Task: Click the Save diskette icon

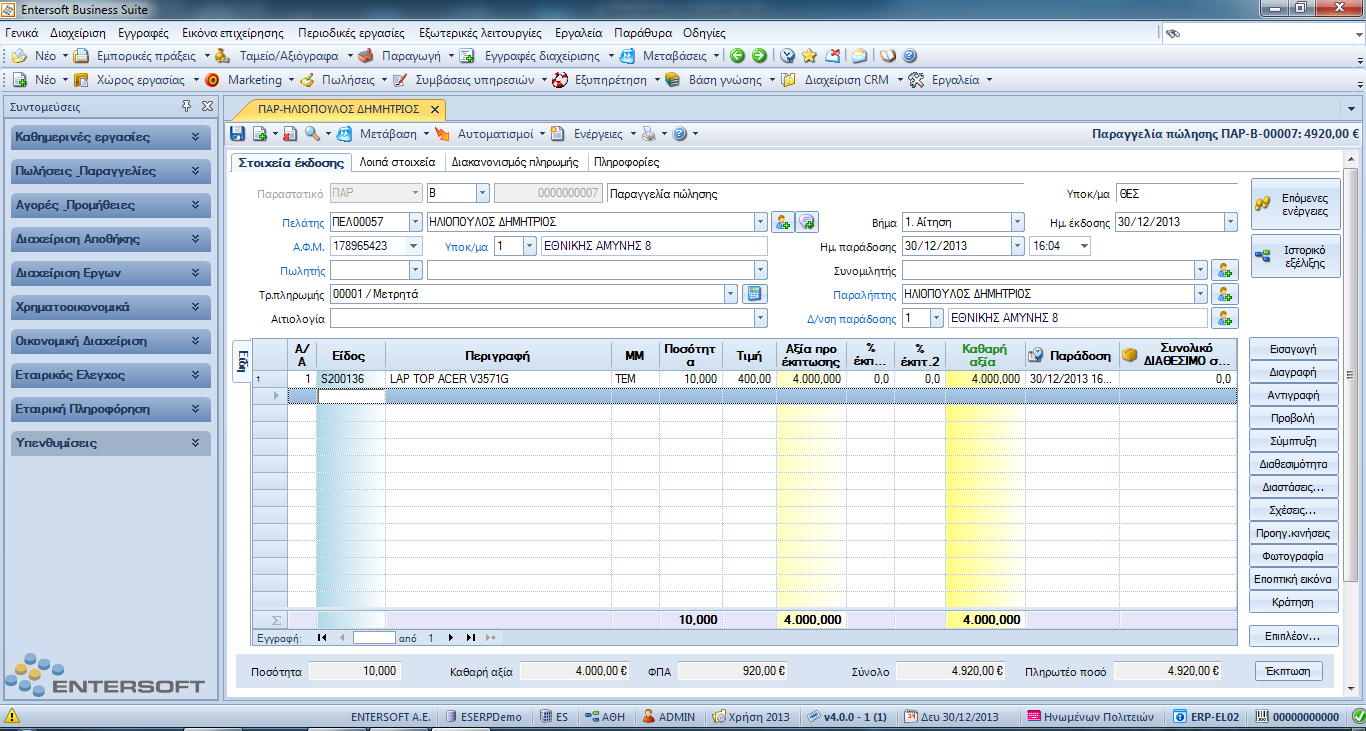Action: tap(237, 133)
